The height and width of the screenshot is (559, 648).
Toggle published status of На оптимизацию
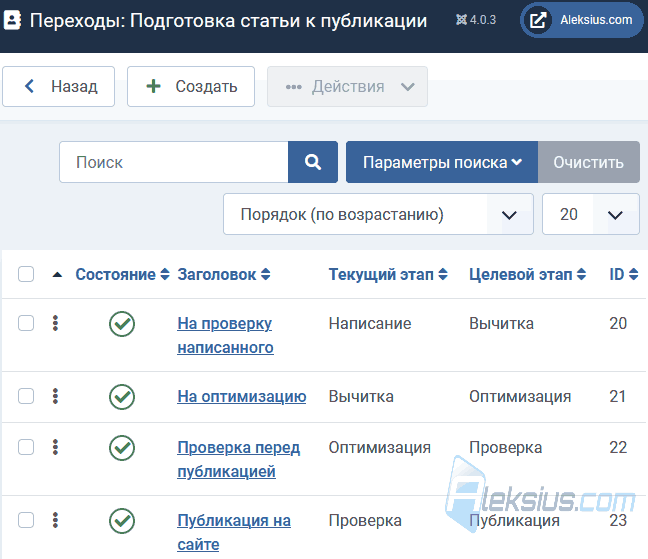coord(122,397)
